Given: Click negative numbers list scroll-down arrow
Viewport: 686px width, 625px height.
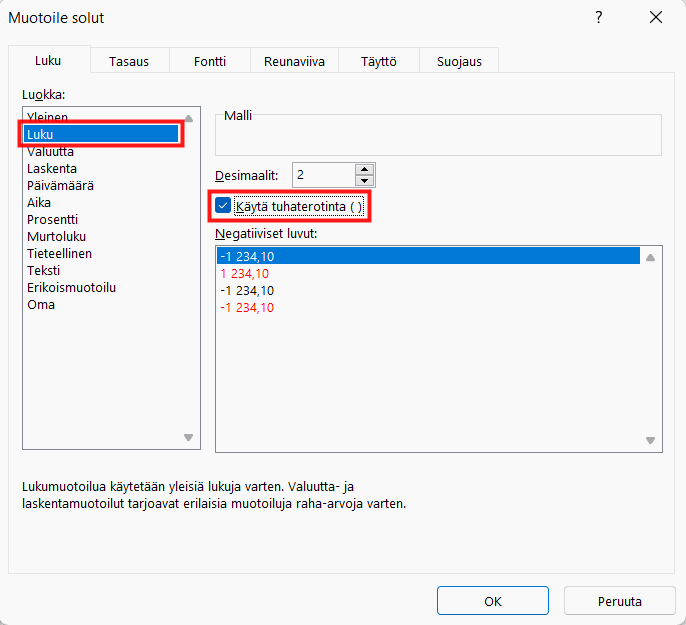Looking at the screenshot, I should tap(651, 440).
